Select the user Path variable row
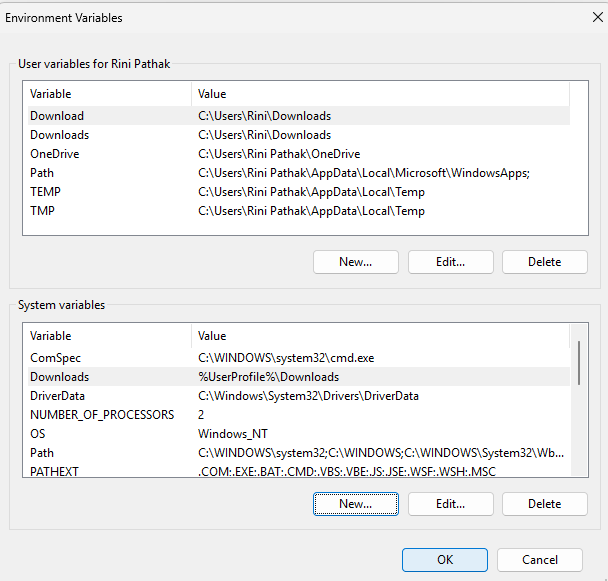The image size is (608, 581). click(42, 173)
